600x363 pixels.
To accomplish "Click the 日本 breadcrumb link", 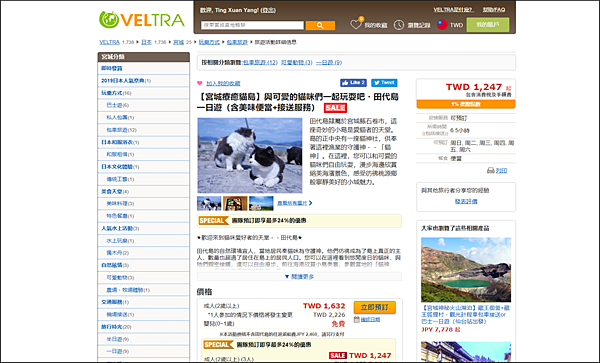I will point(146,42).
